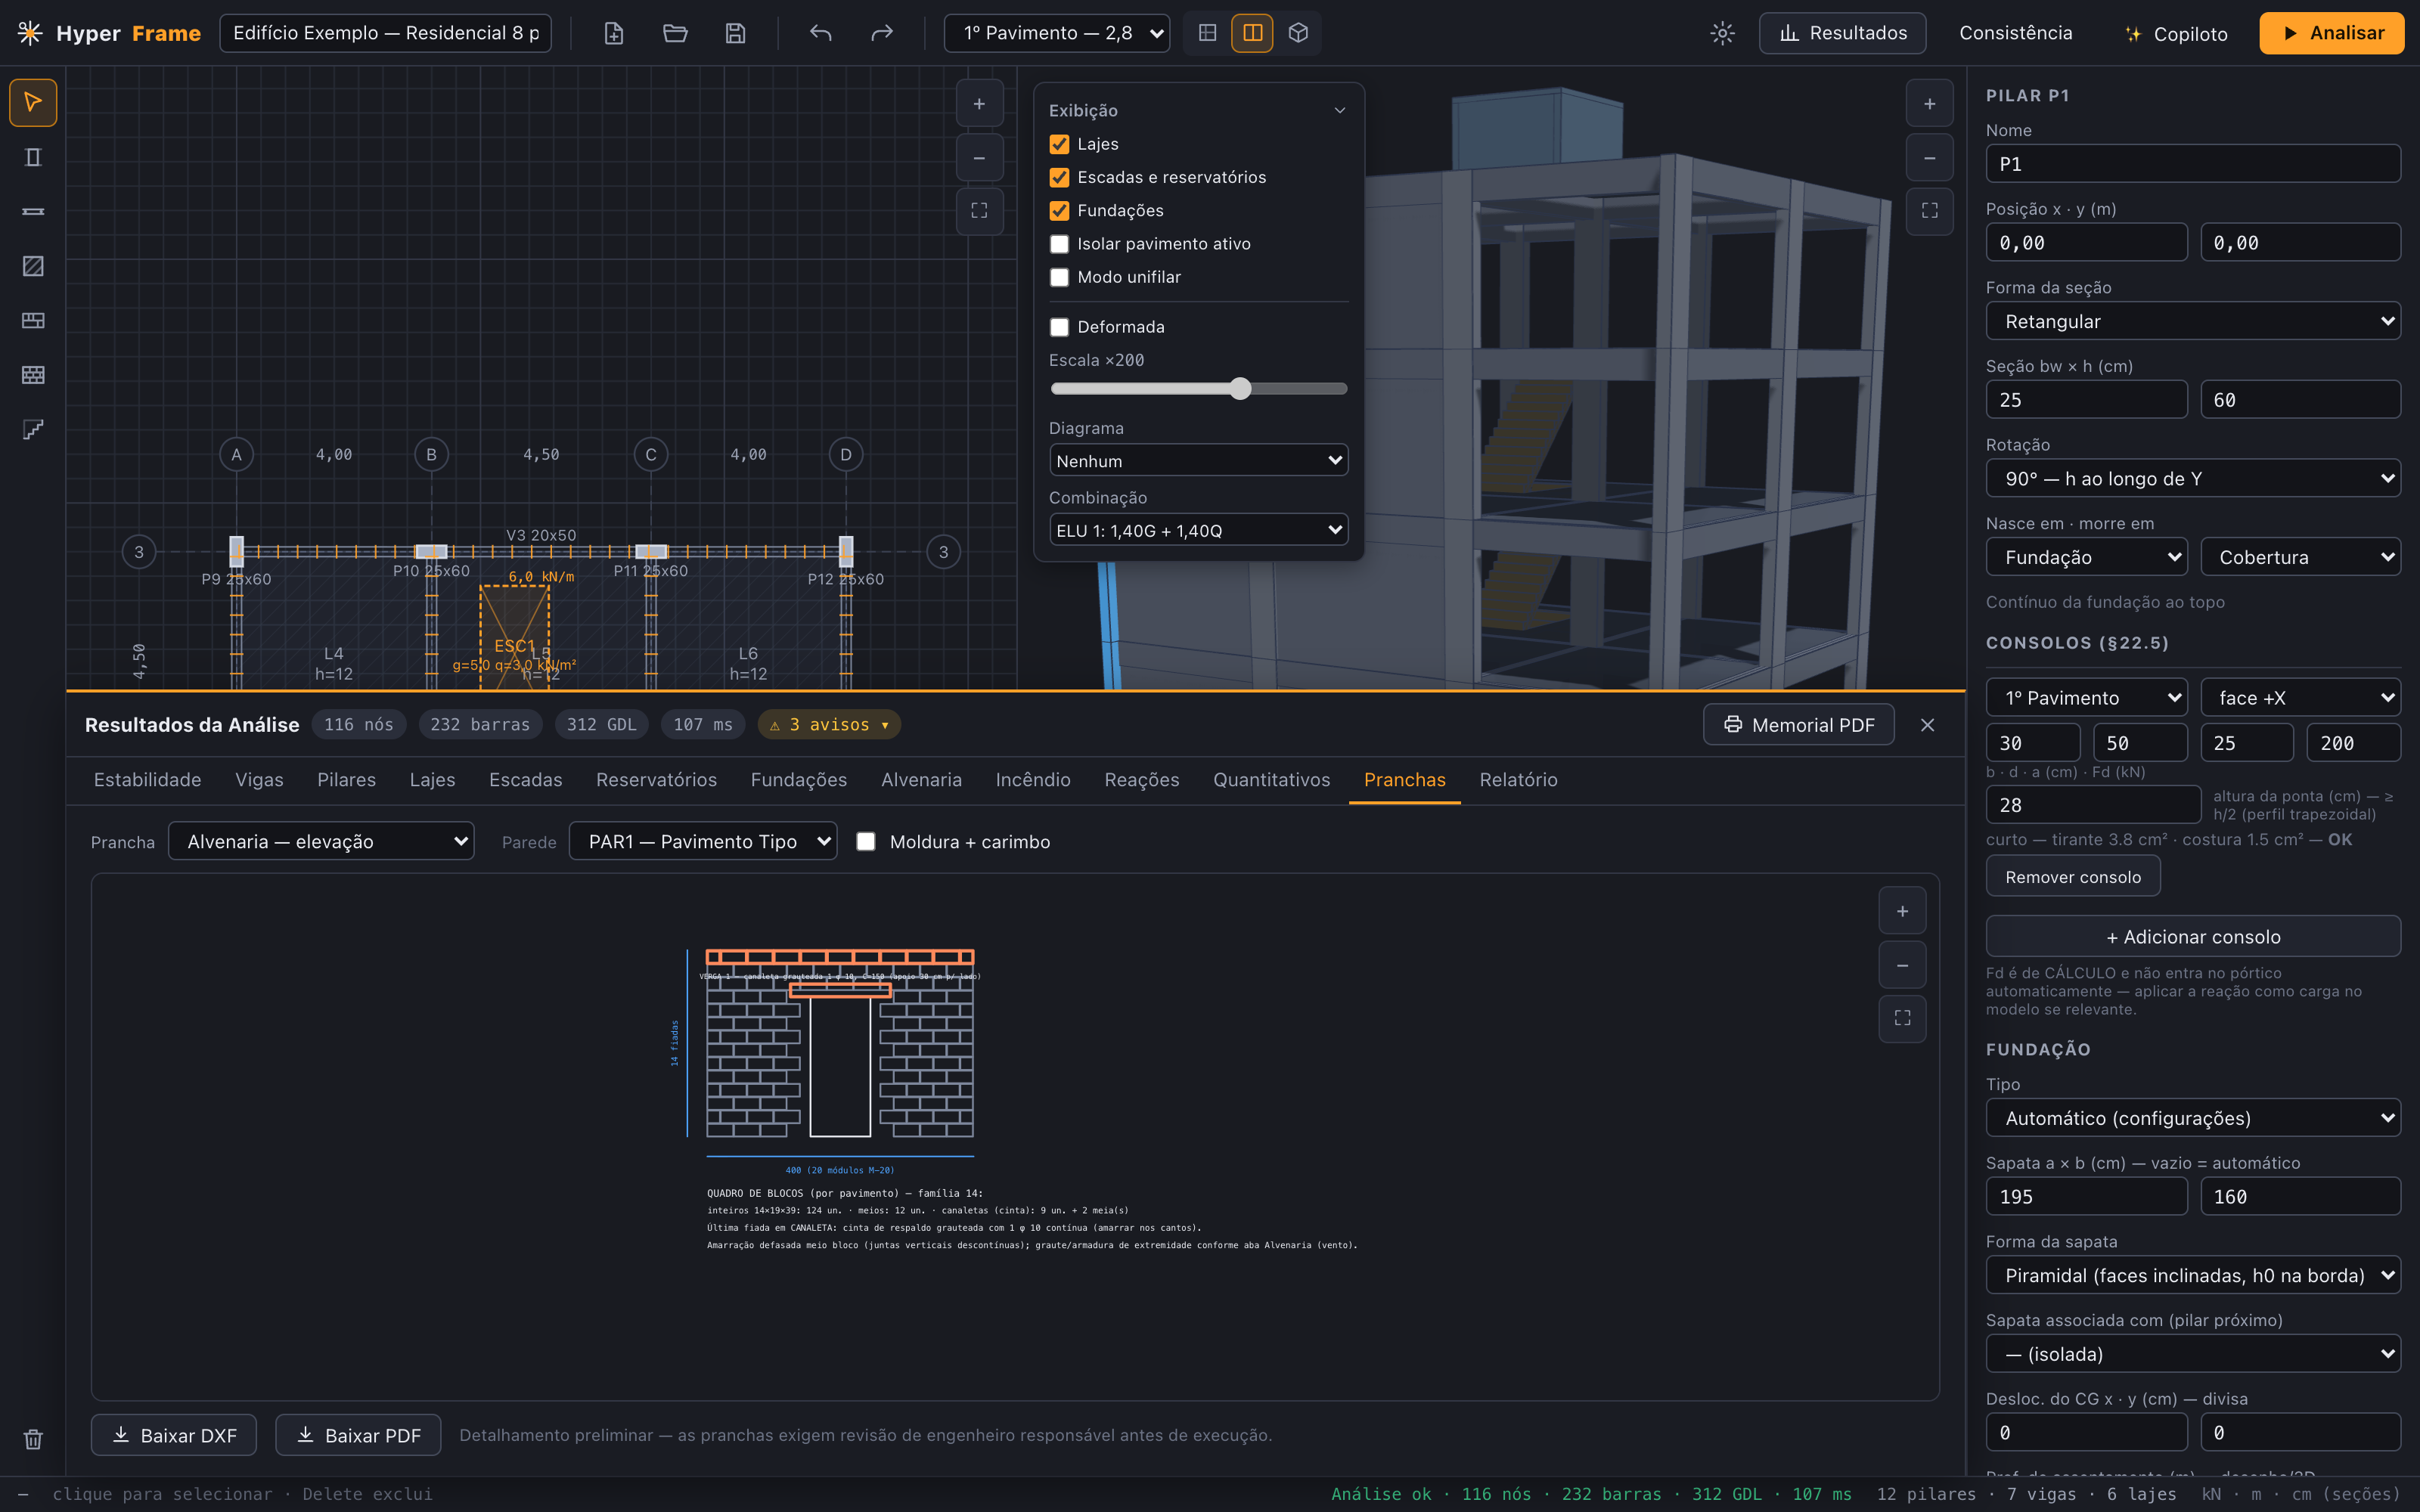
Task: Open a project with the folder icon
Action: [675, 33]
